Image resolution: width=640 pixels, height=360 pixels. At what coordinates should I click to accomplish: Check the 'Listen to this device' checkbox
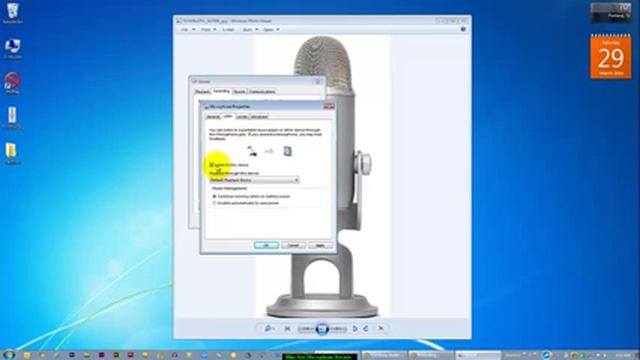click(212, 165)
